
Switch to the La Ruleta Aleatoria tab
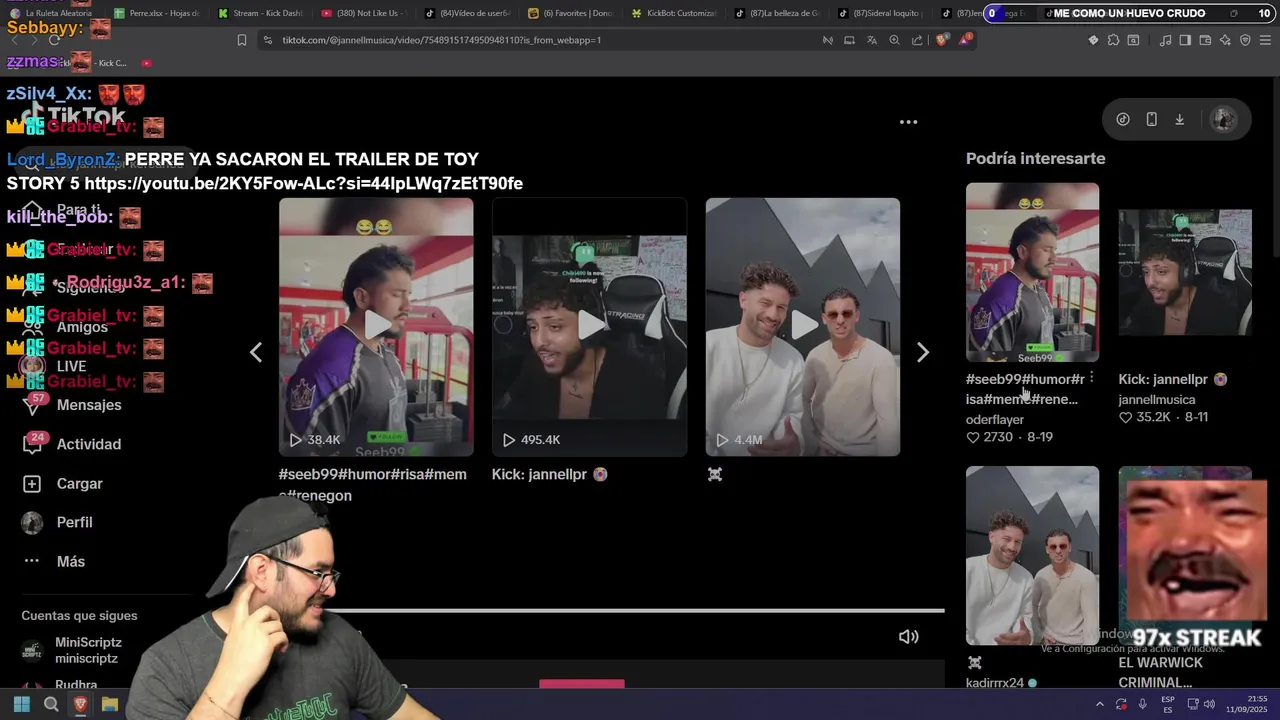(52, 13)
